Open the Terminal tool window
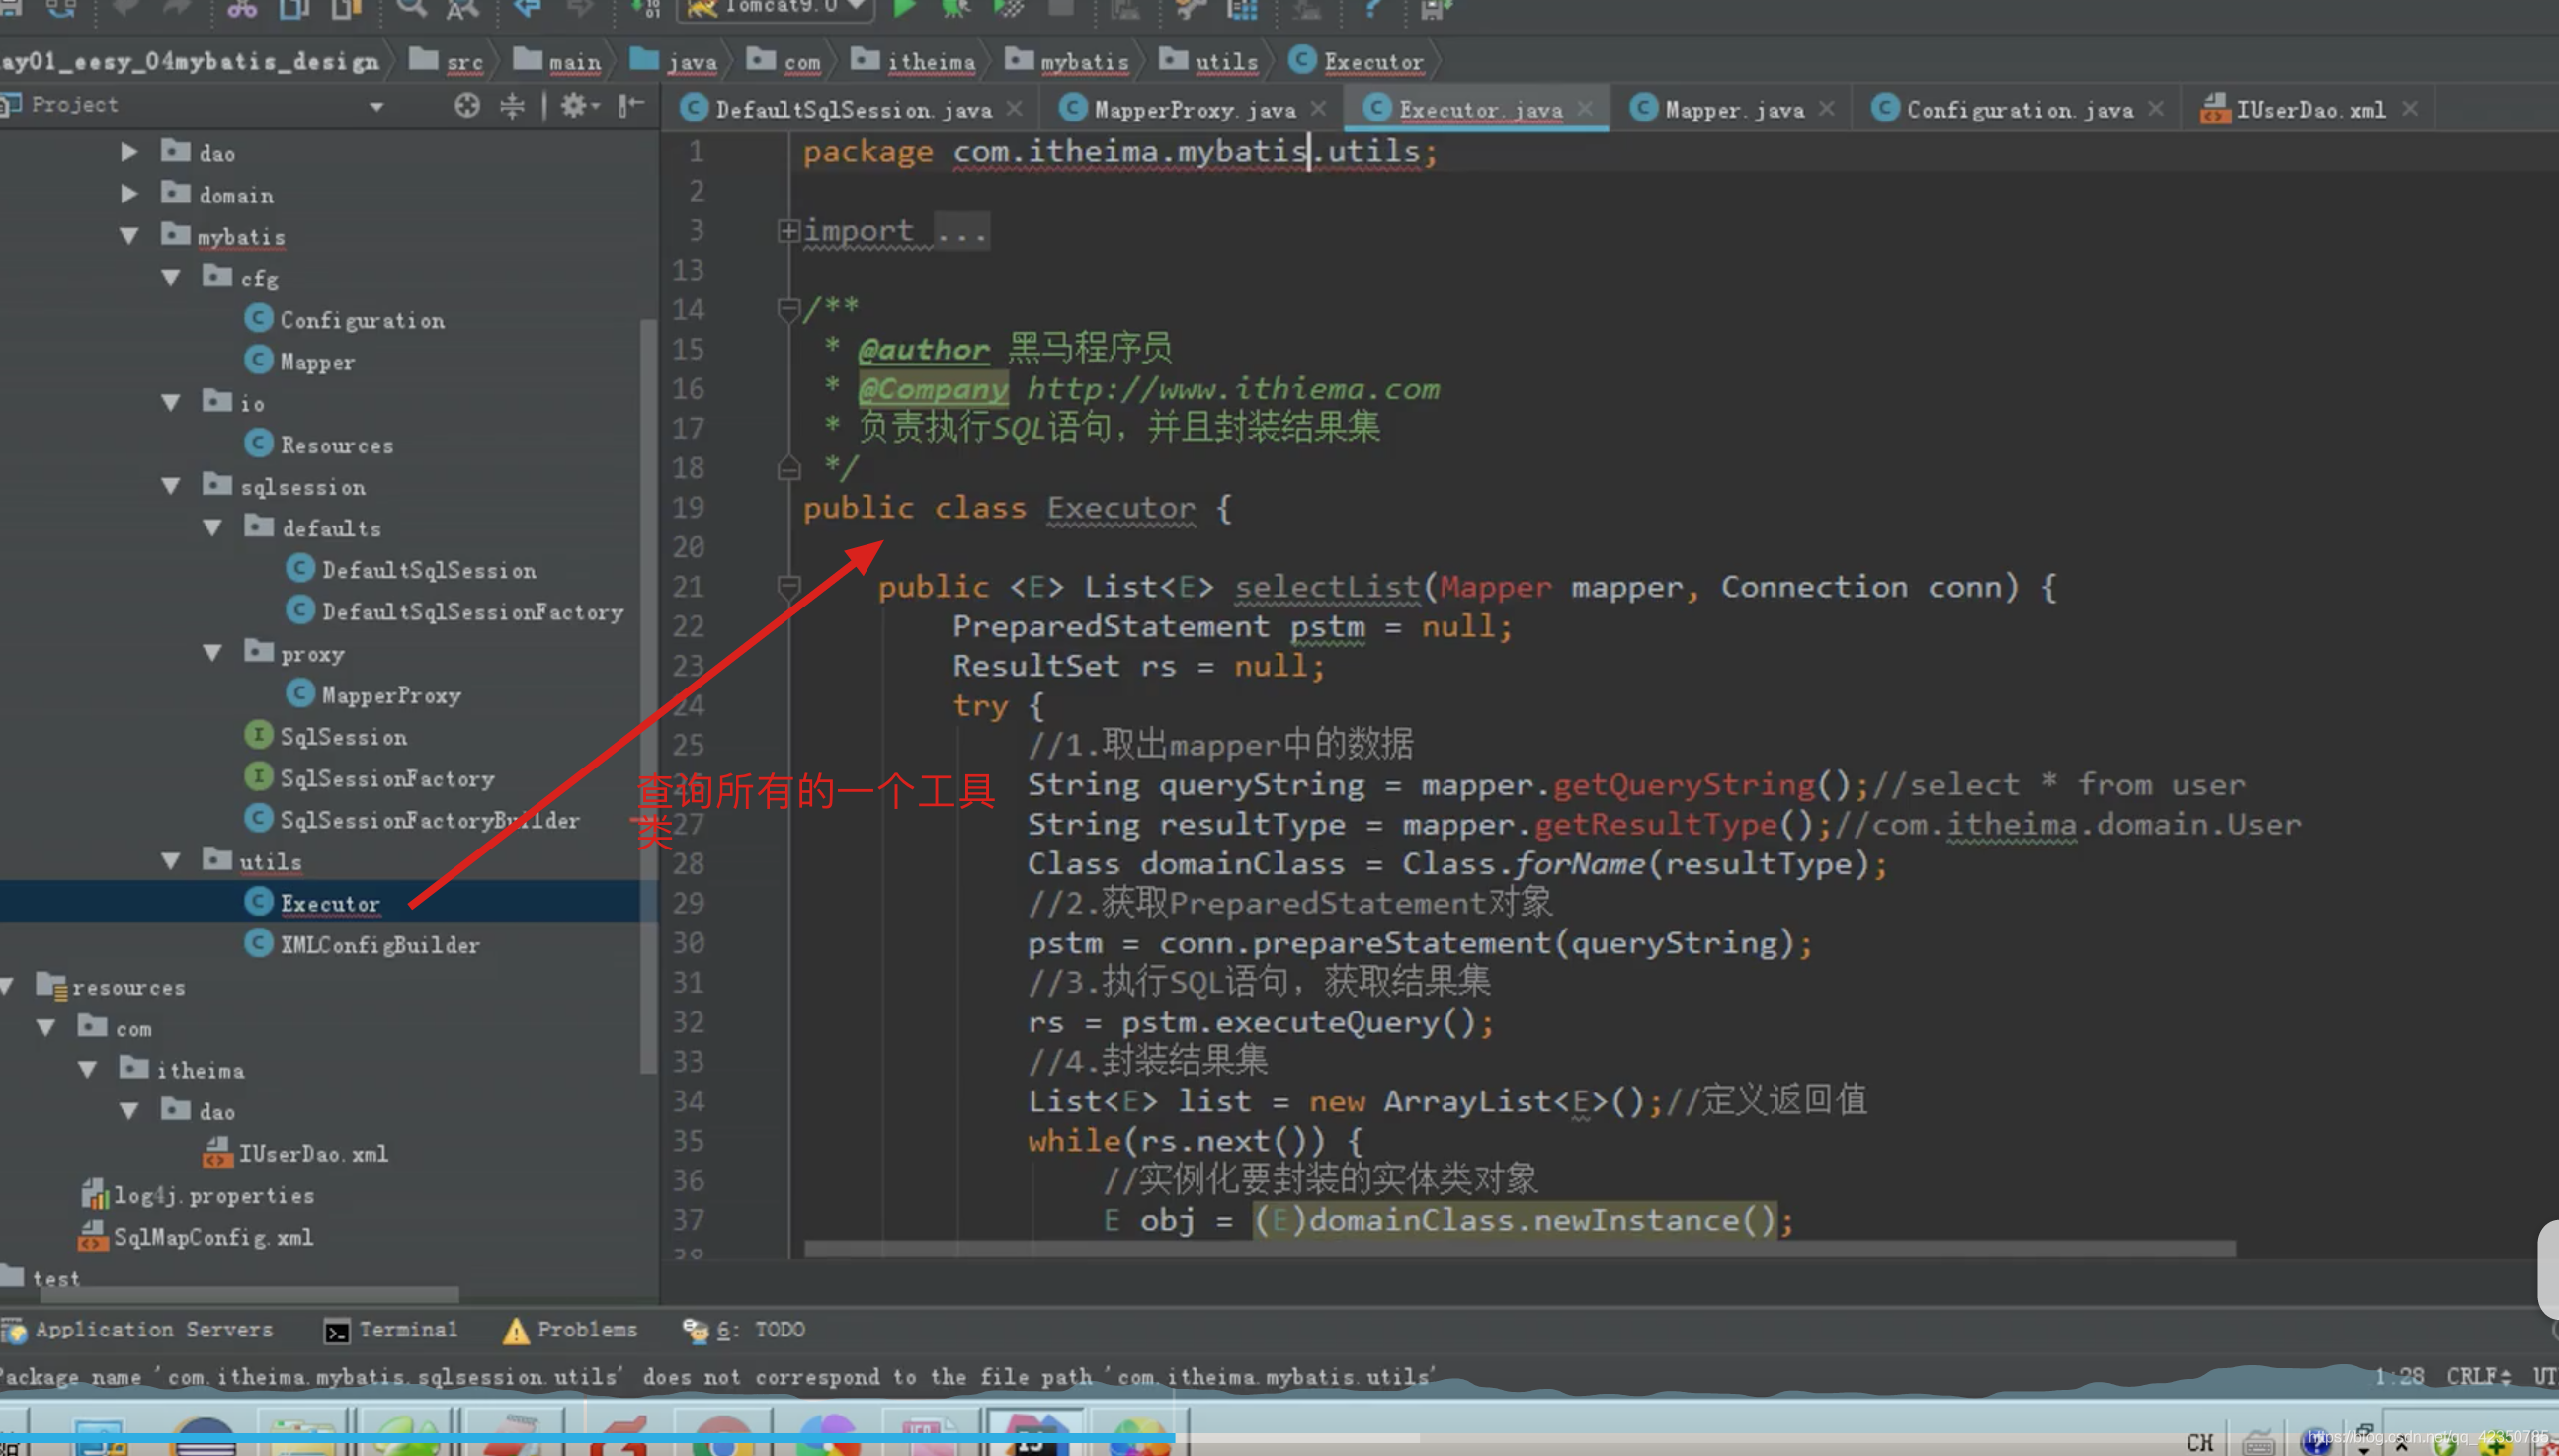2559x1456 pixels. [391, 1330]
